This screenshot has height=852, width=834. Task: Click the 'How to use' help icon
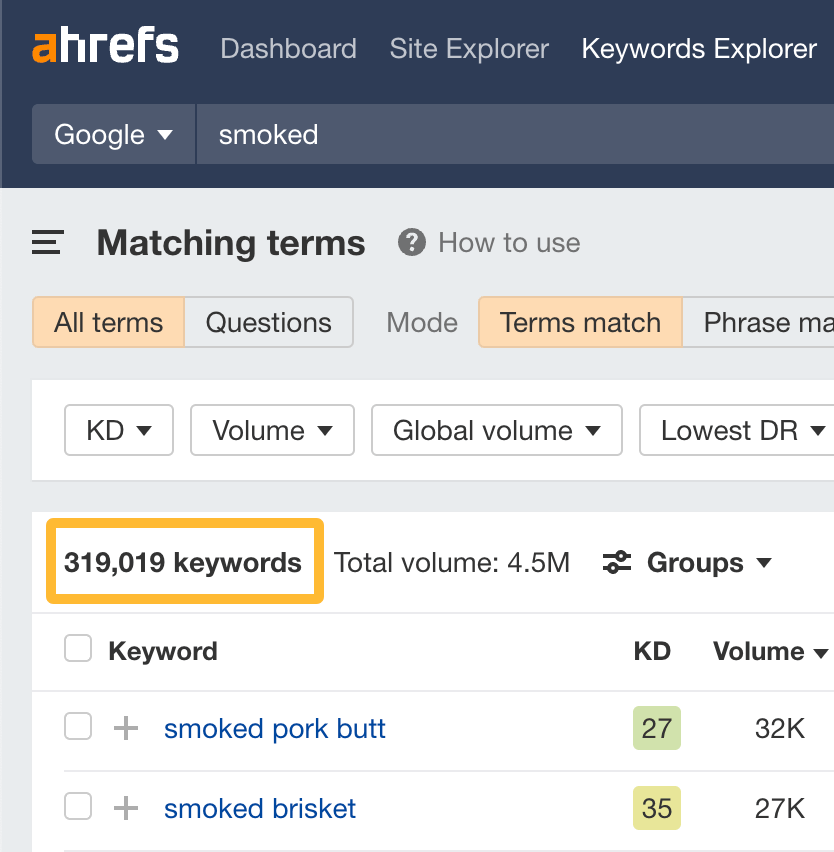pyautogui.click(x=410, y=242)
